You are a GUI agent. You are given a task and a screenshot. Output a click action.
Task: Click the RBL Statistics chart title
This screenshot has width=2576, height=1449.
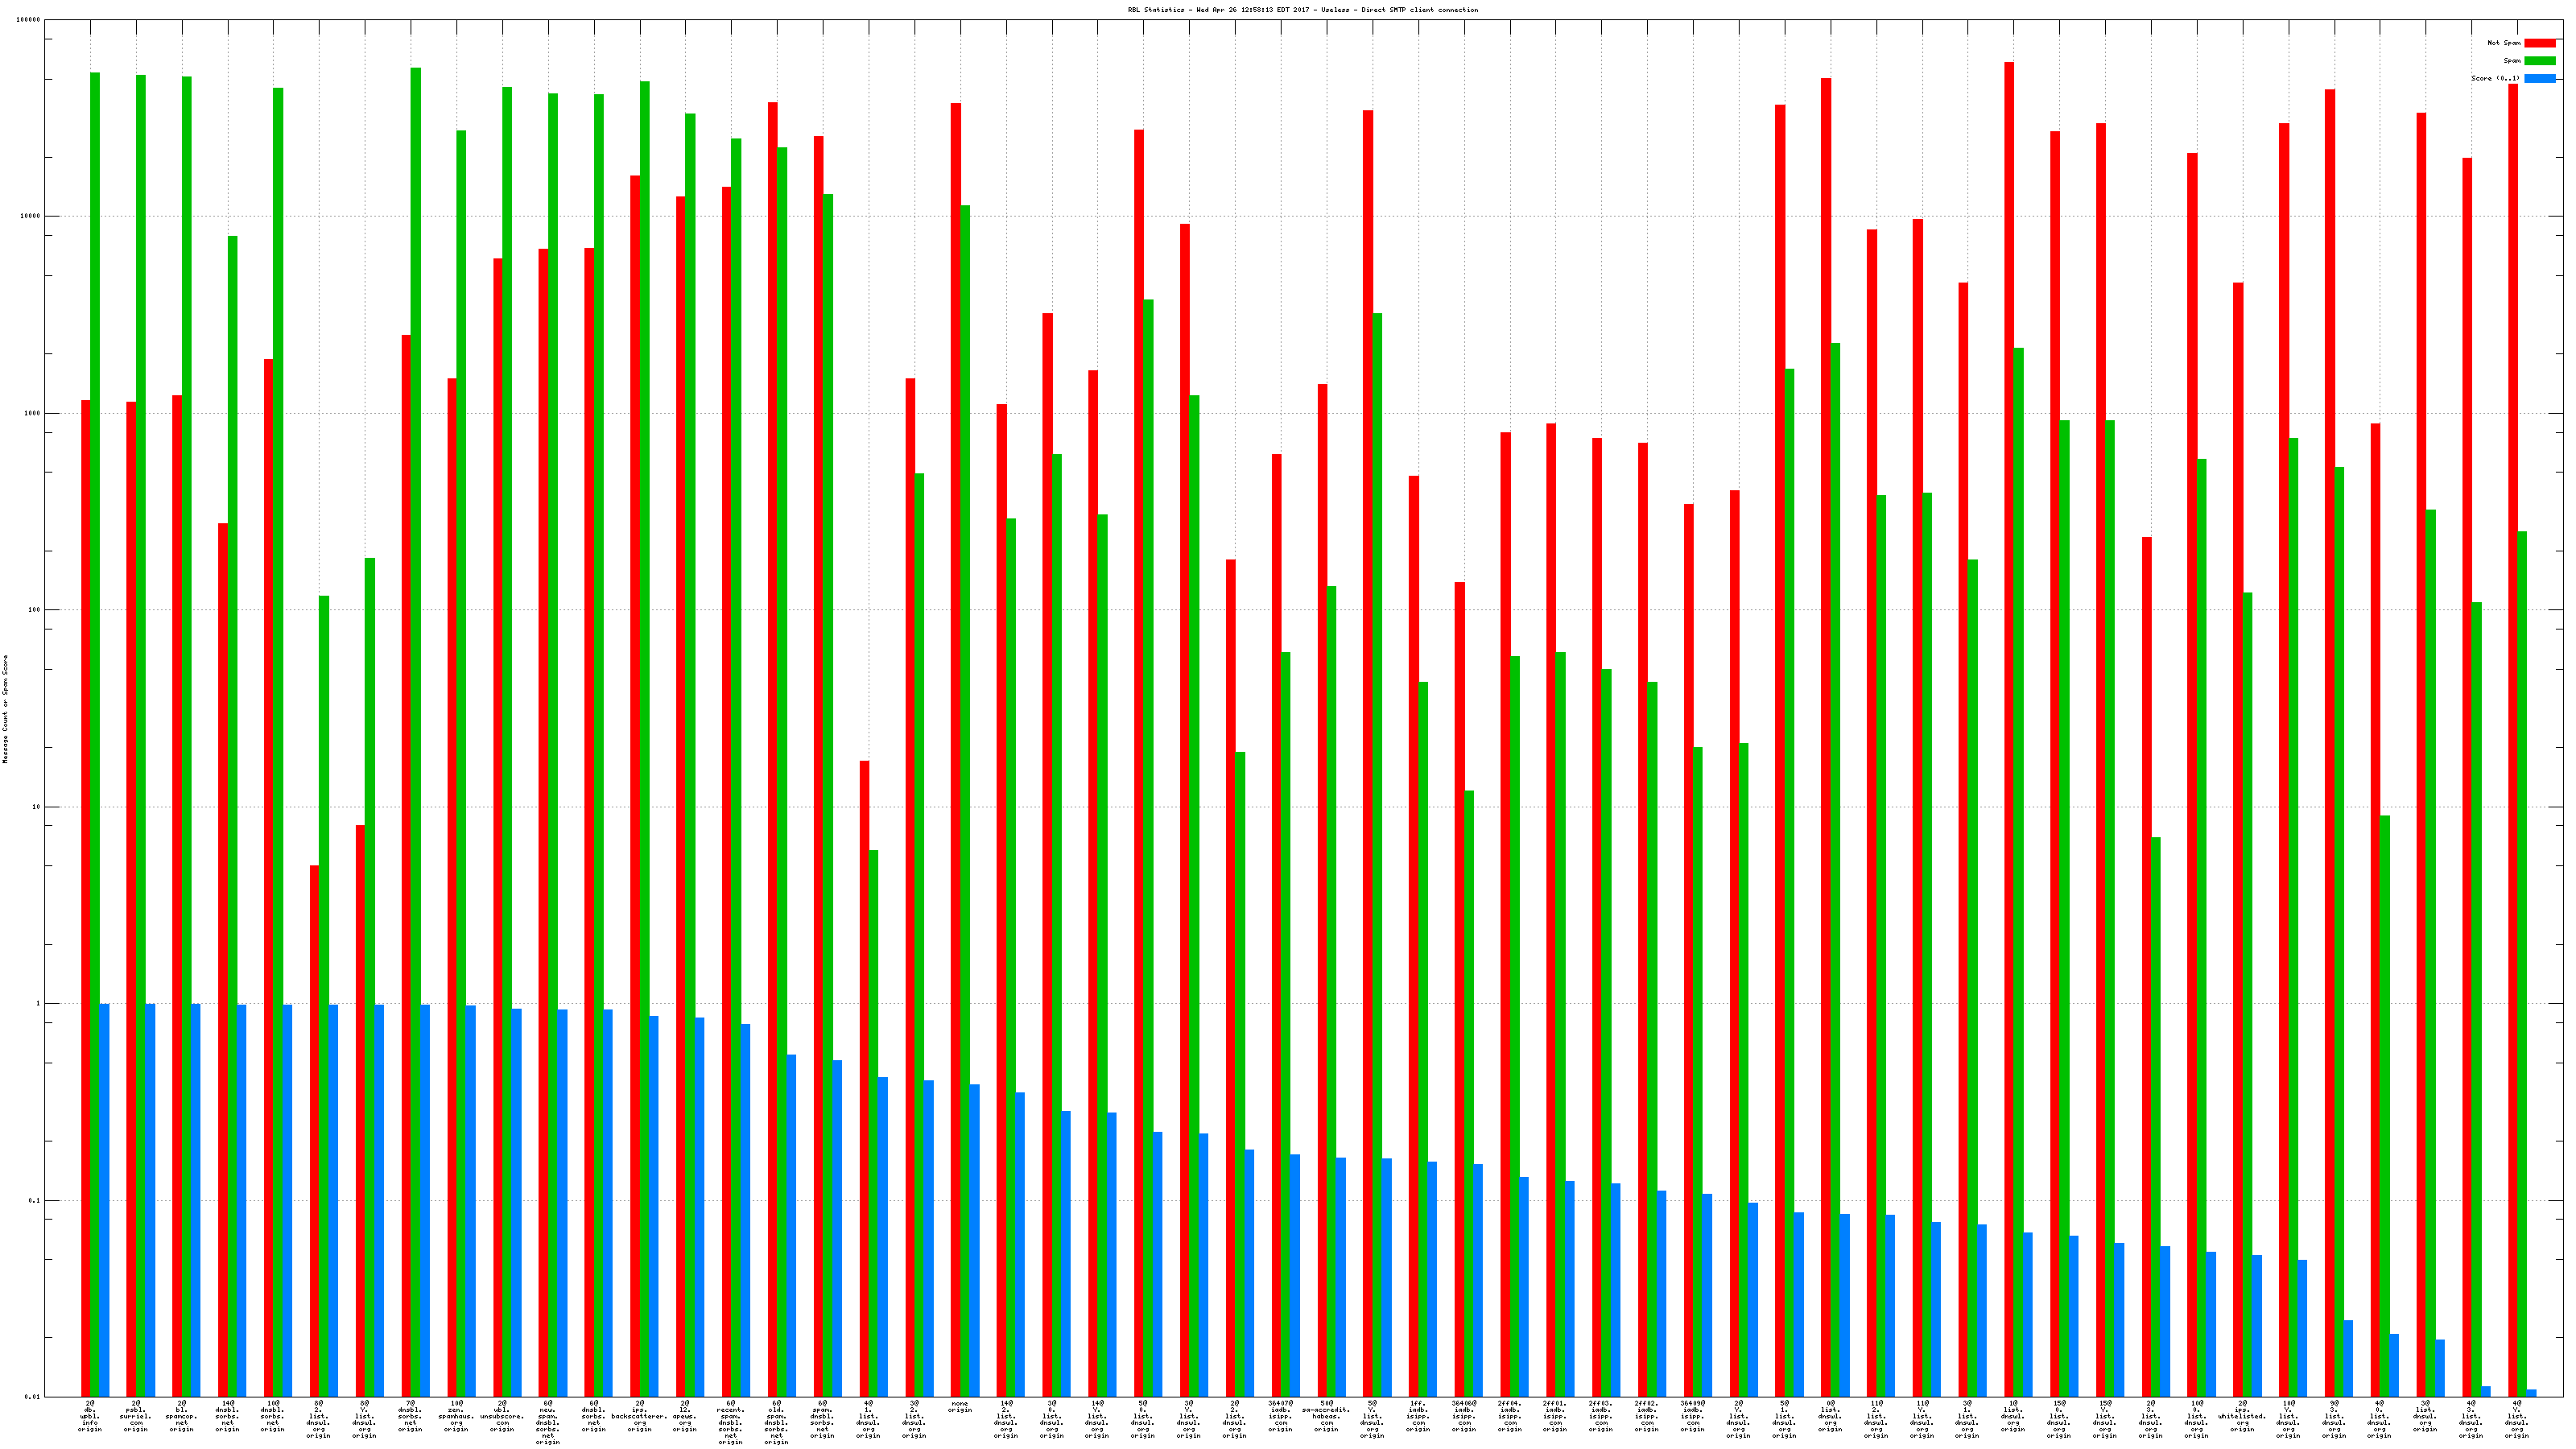(1302, 10)
